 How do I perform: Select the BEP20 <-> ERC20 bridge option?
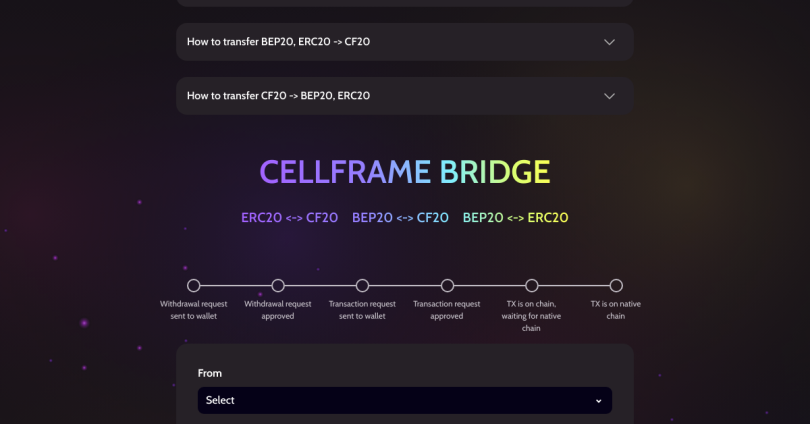click(x=515, y=217)
